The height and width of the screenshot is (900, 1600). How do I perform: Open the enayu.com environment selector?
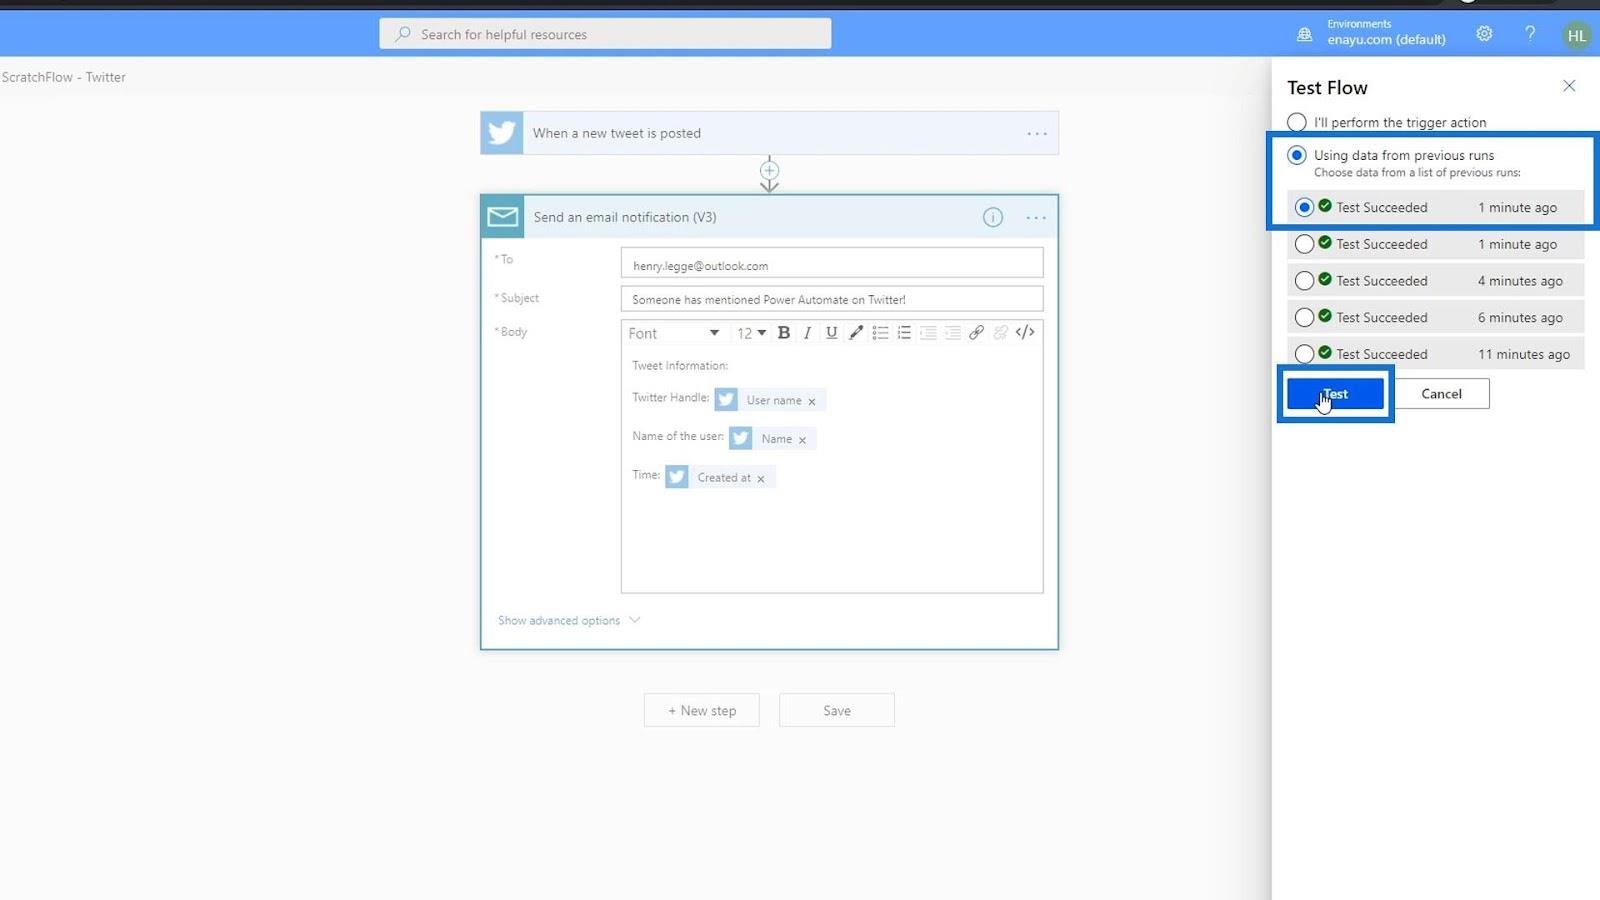click(x=1386, y=33)
